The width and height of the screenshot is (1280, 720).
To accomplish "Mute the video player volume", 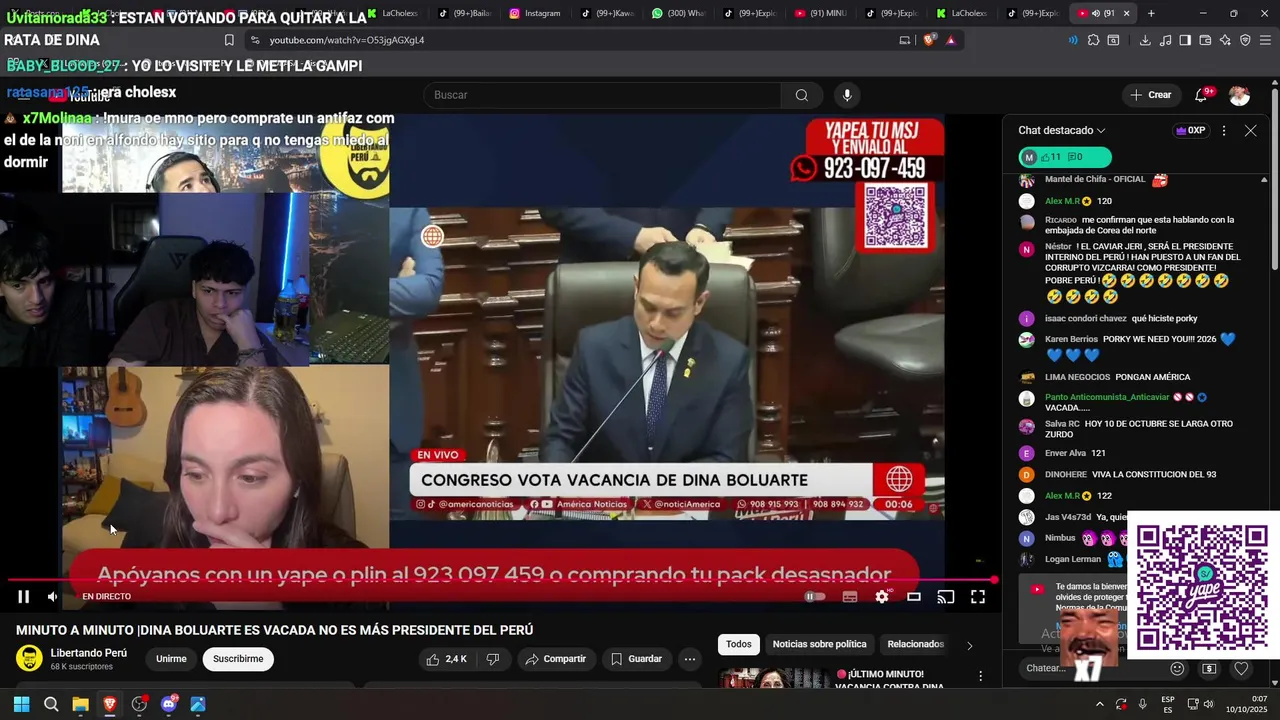I will click(x=52, y=597).
